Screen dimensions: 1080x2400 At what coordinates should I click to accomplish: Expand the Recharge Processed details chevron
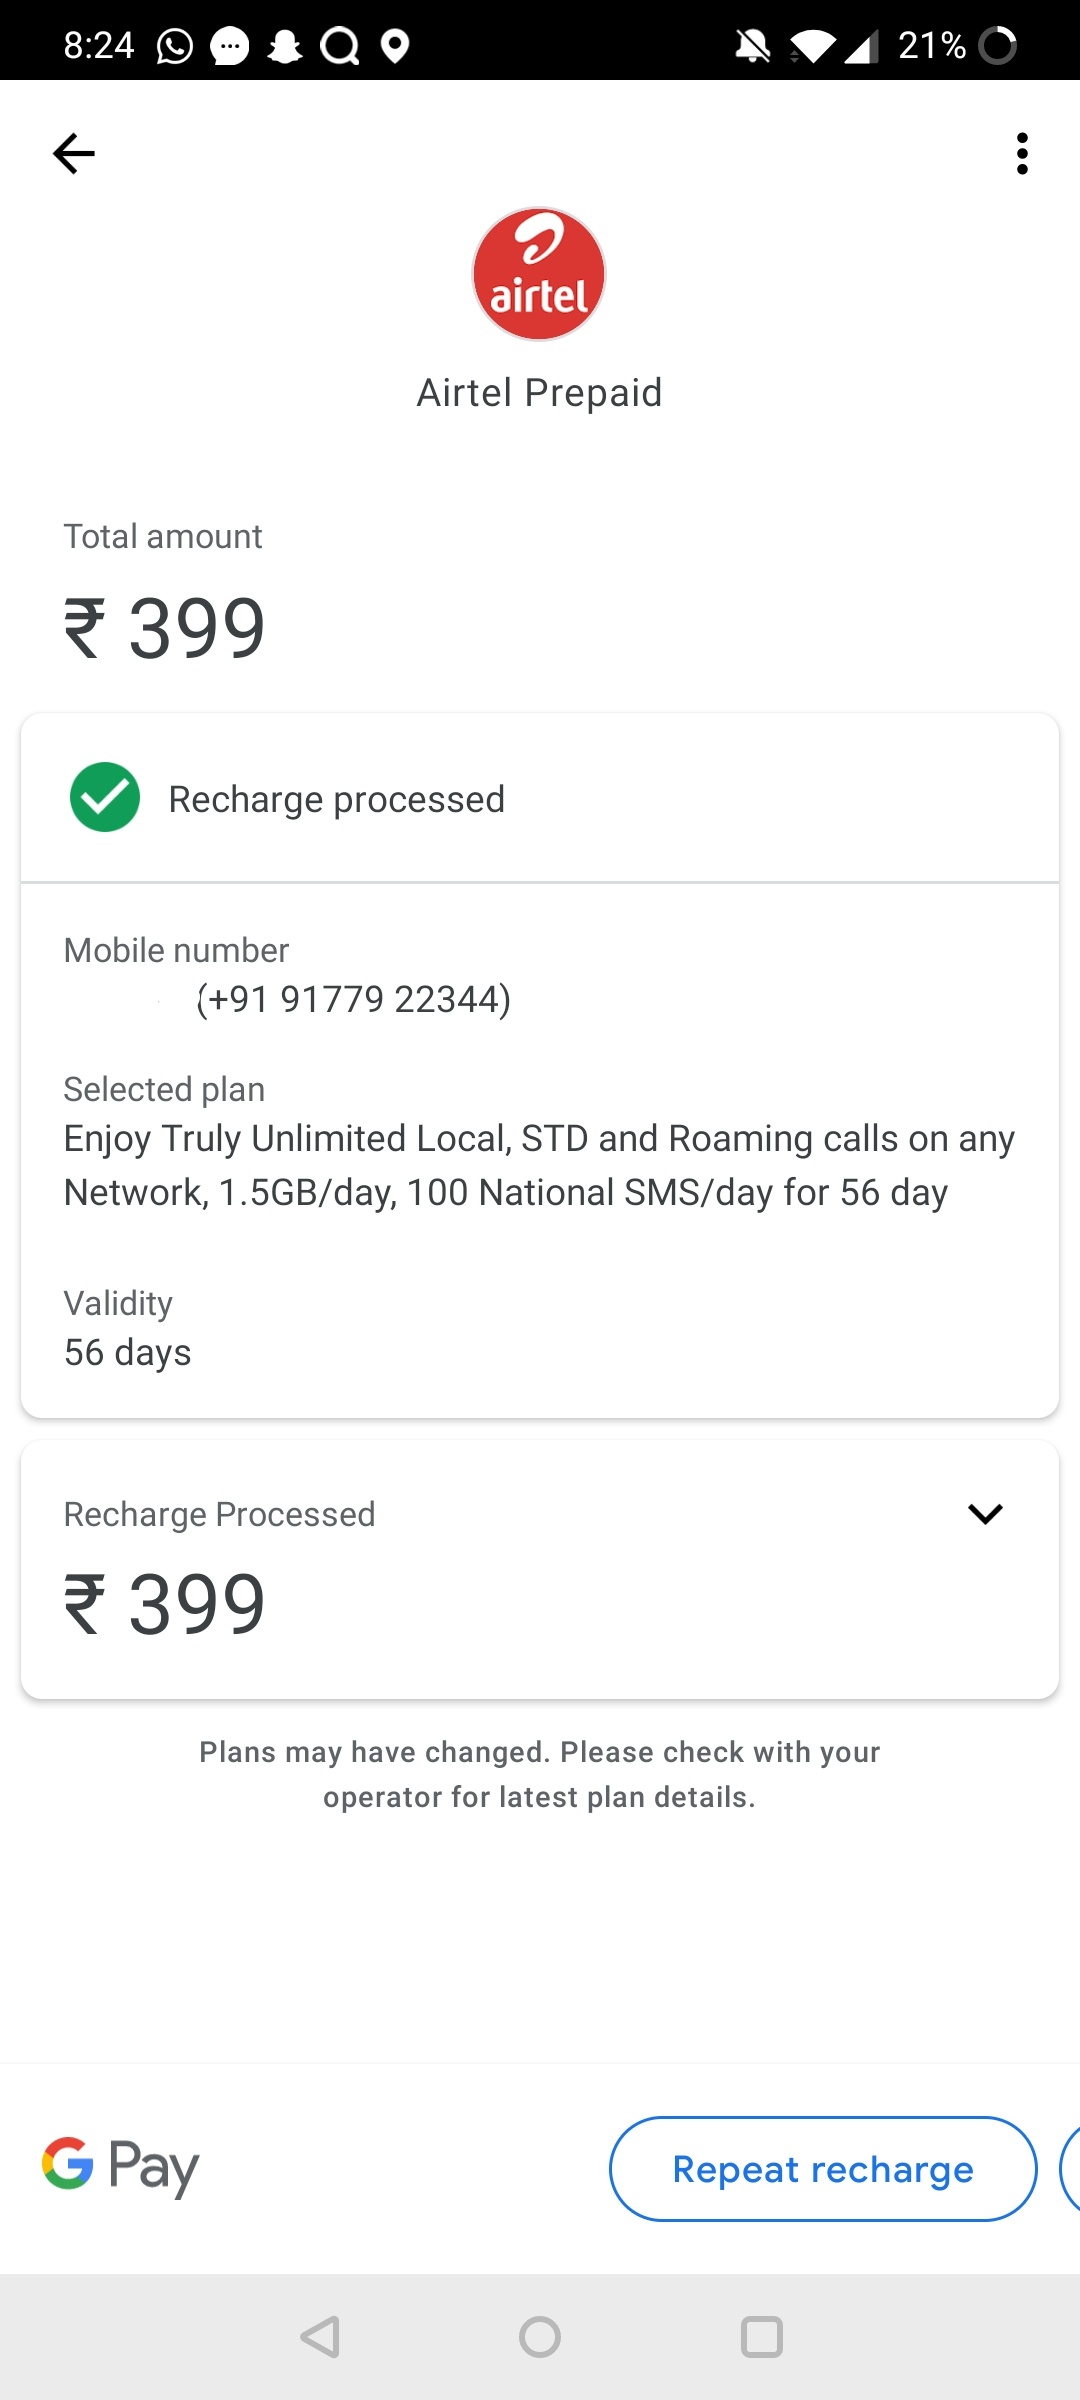tap(985, 1514)
